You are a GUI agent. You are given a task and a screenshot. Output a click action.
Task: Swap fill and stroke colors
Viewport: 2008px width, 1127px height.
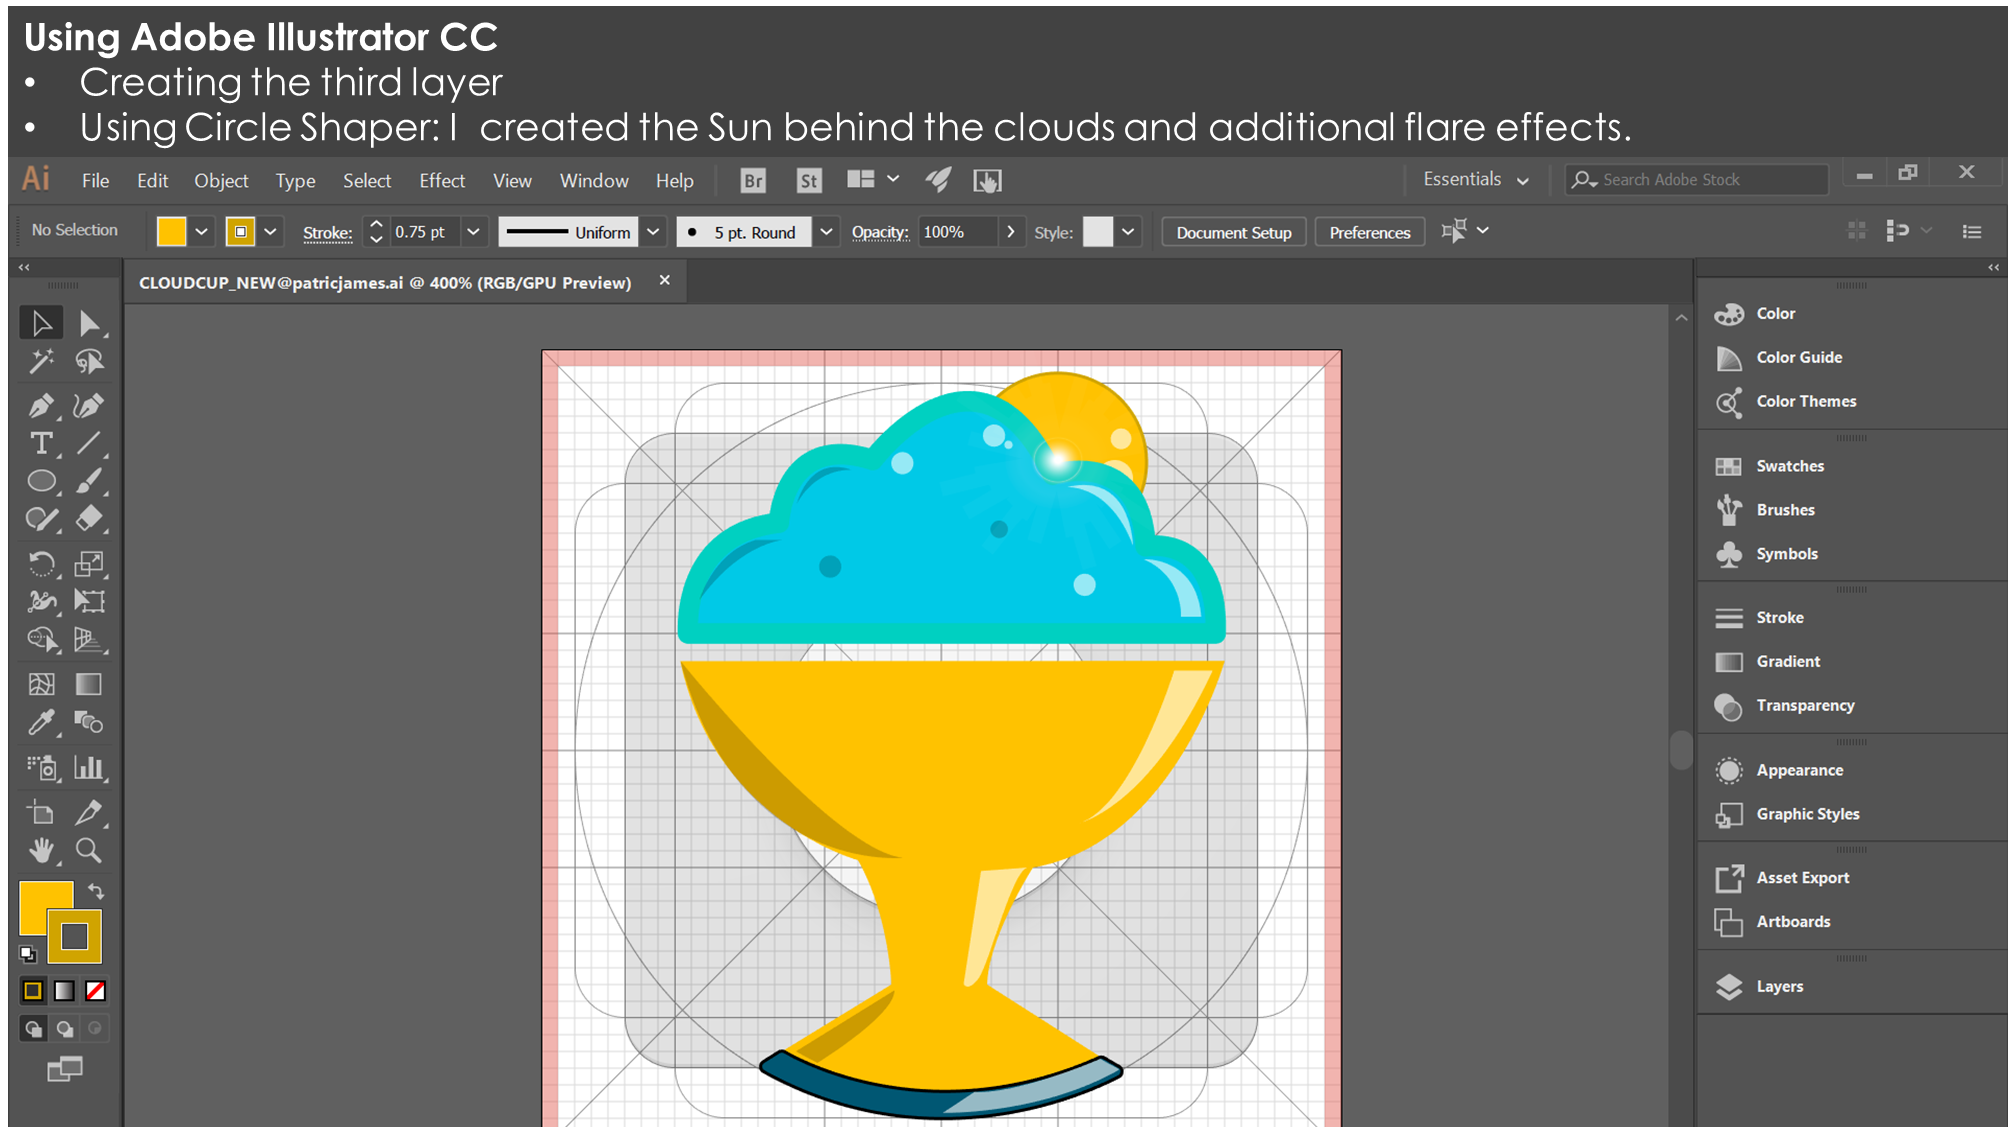click(96, 890)
